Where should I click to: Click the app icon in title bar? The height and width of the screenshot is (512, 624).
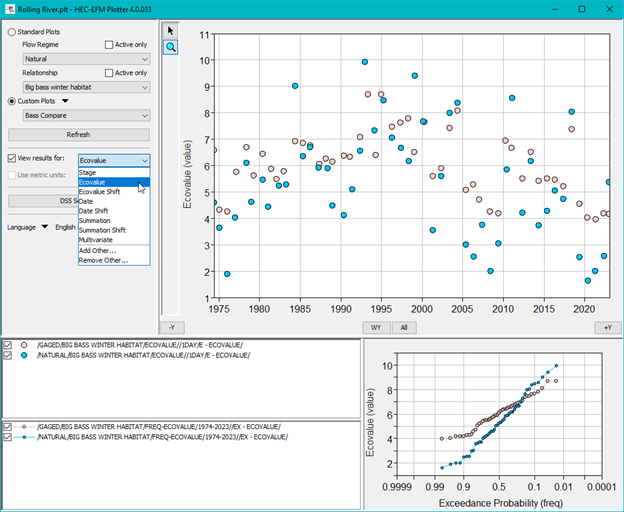pos(9,8)
